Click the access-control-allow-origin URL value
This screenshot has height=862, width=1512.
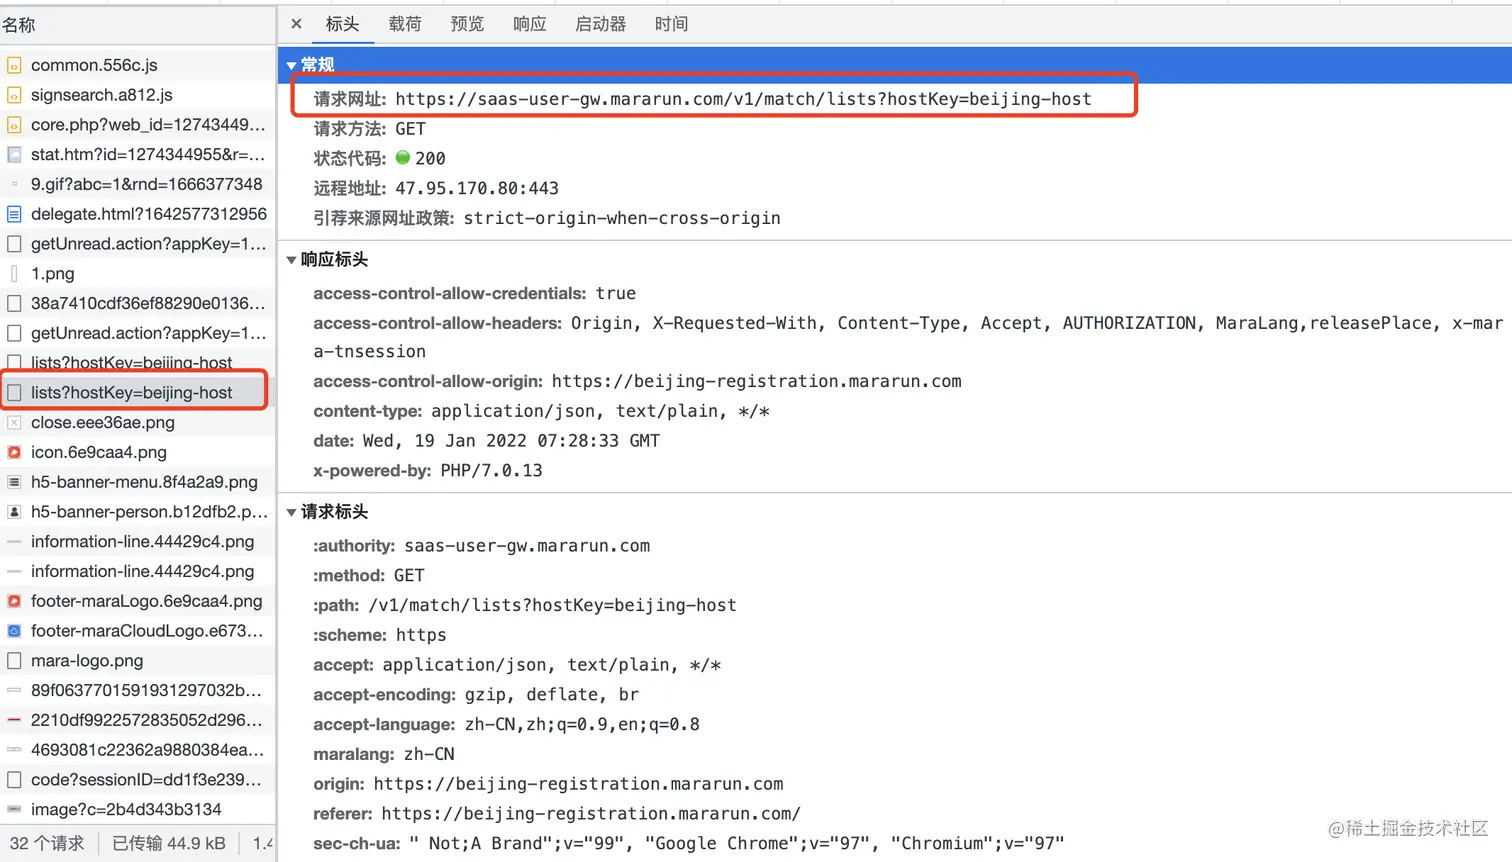(757, 381)
